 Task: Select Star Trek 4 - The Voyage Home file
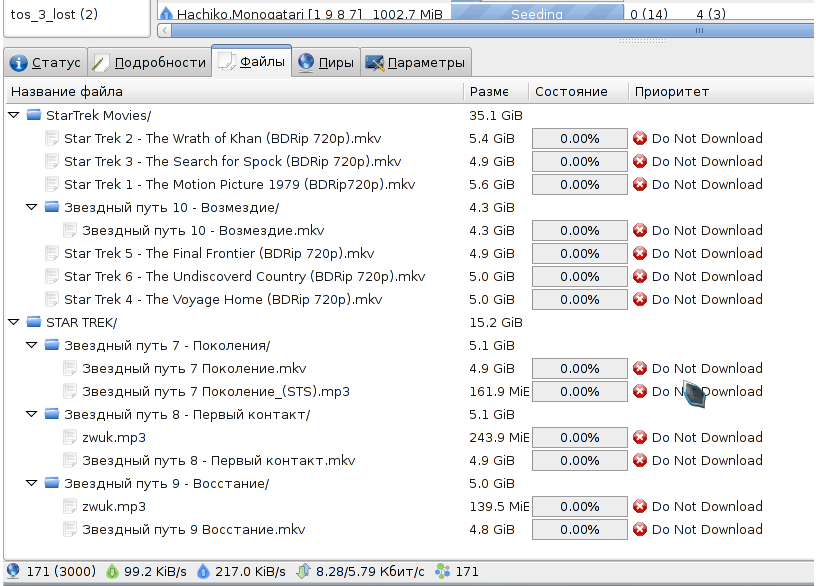click(x=223, y=299)
